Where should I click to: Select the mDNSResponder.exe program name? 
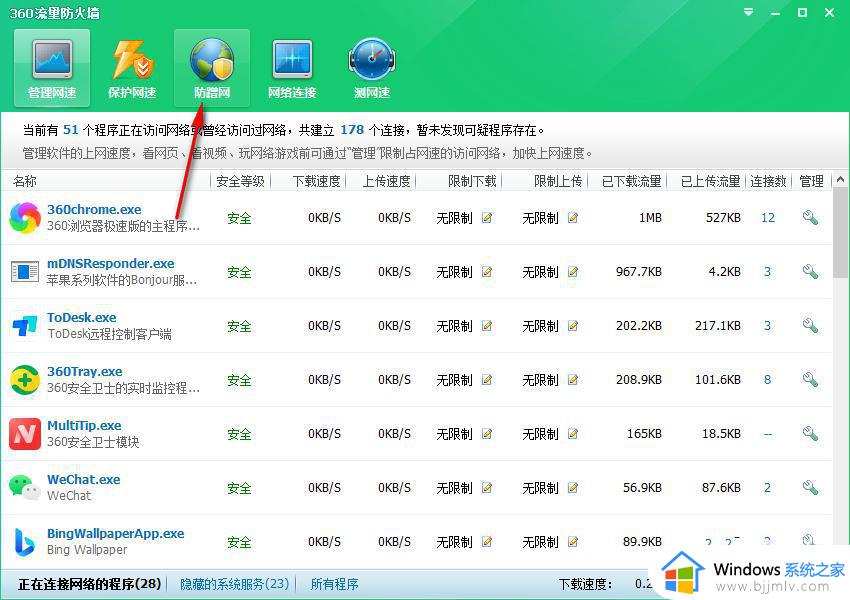click(111, 263)
